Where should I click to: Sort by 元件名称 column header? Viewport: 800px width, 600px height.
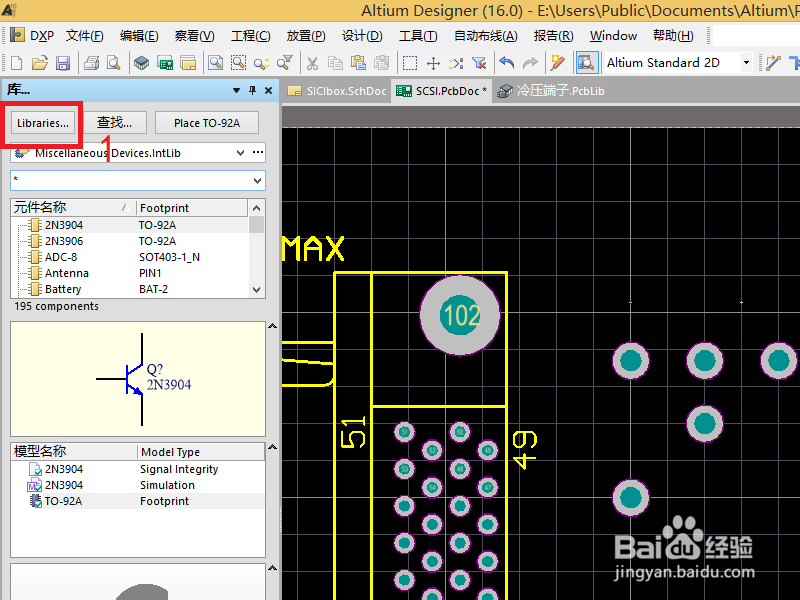tap(72, 208)
